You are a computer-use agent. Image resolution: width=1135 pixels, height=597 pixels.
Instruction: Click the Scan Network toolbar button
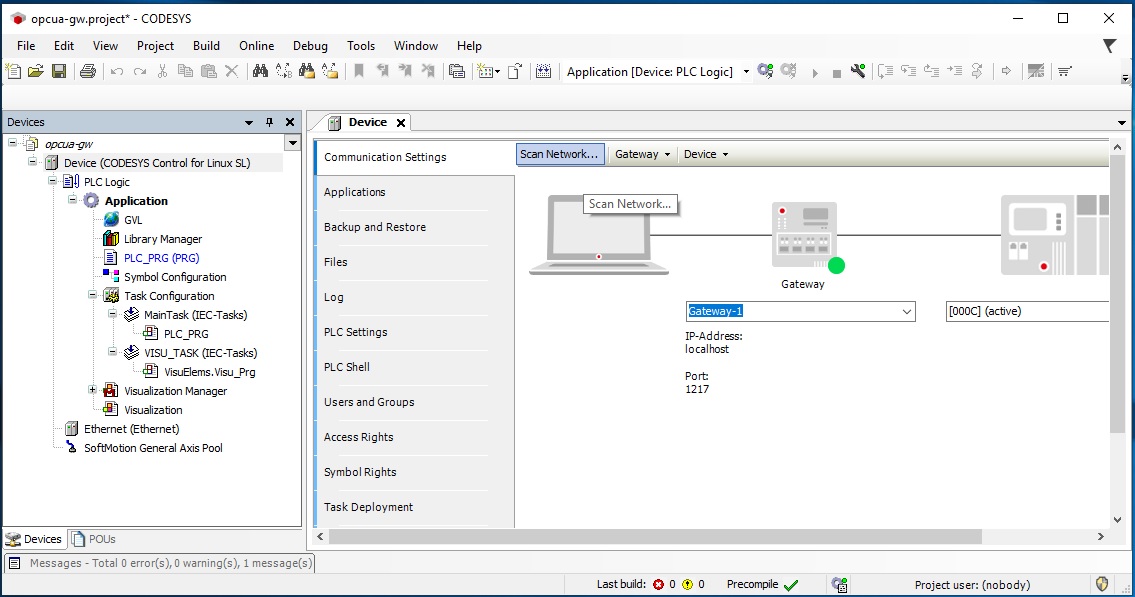click(560, 154)
